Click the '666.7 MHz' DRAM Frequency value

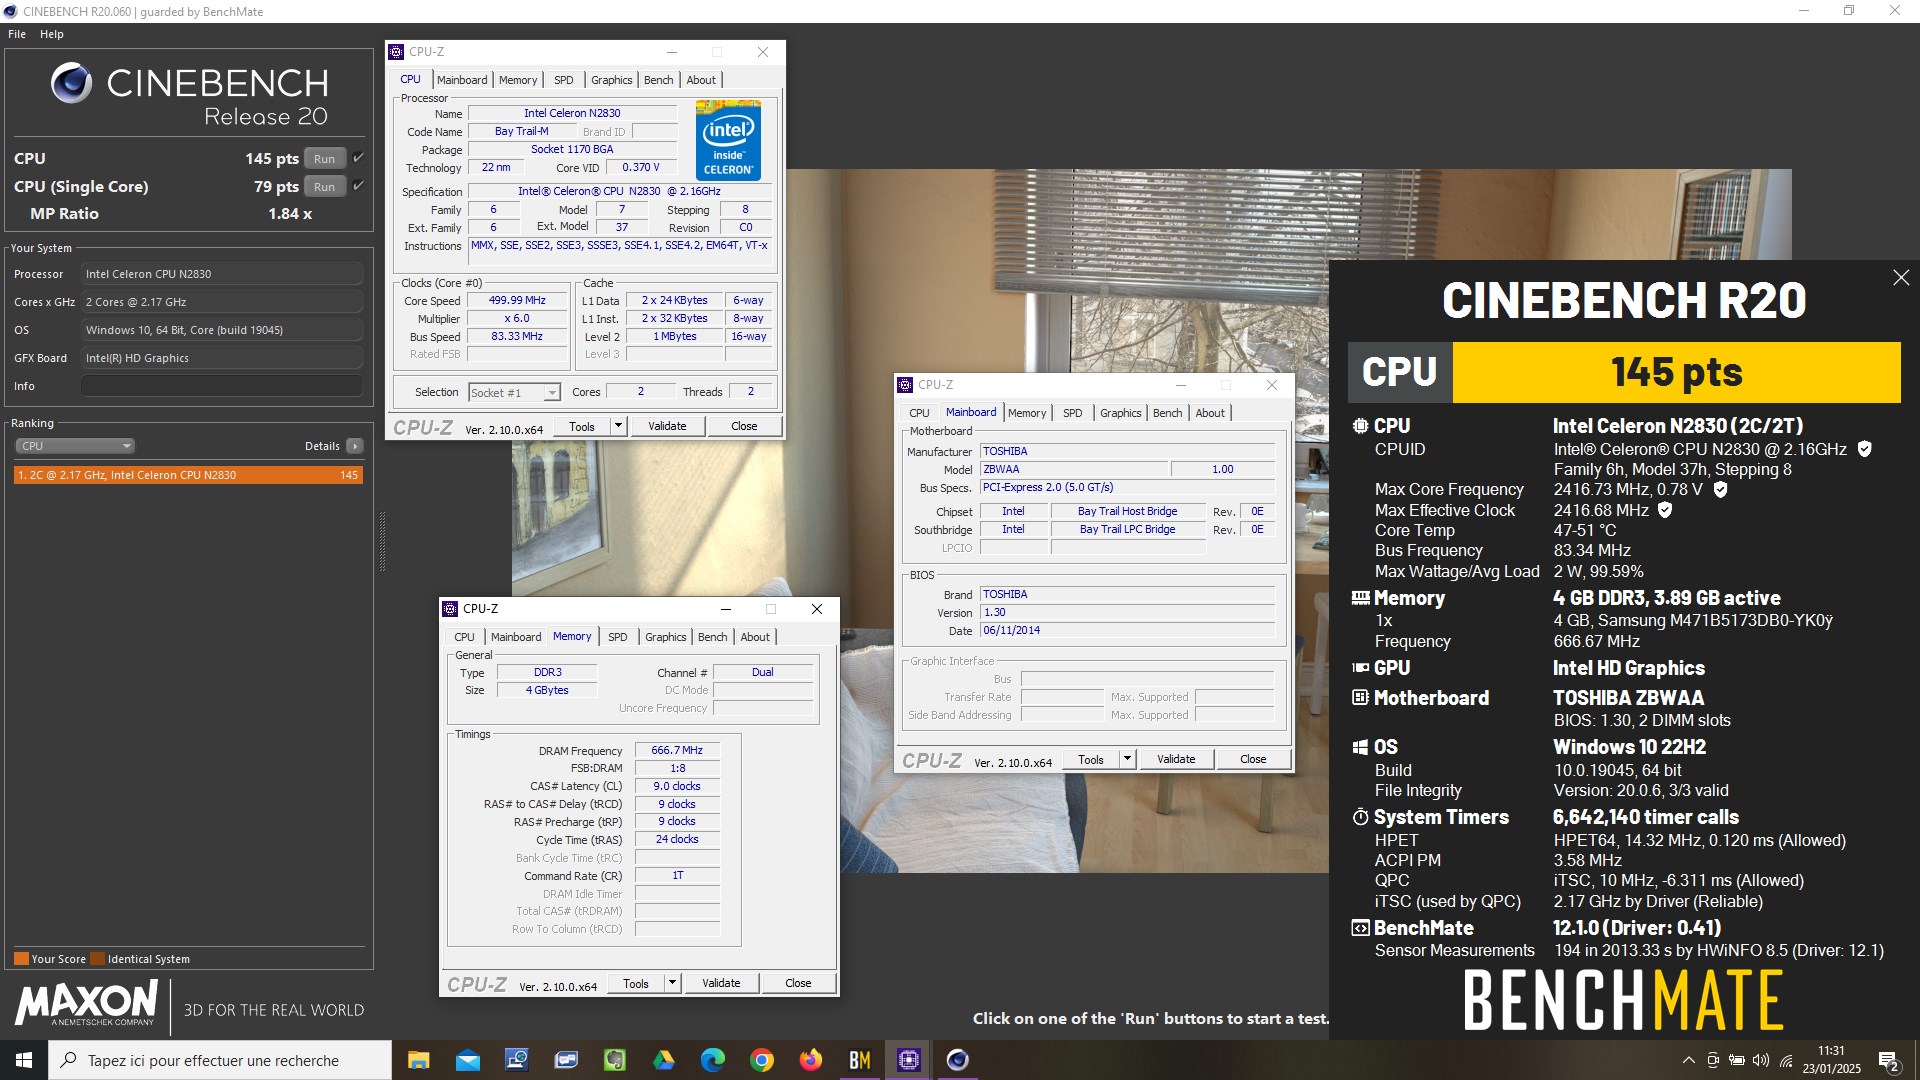[677, 751]
